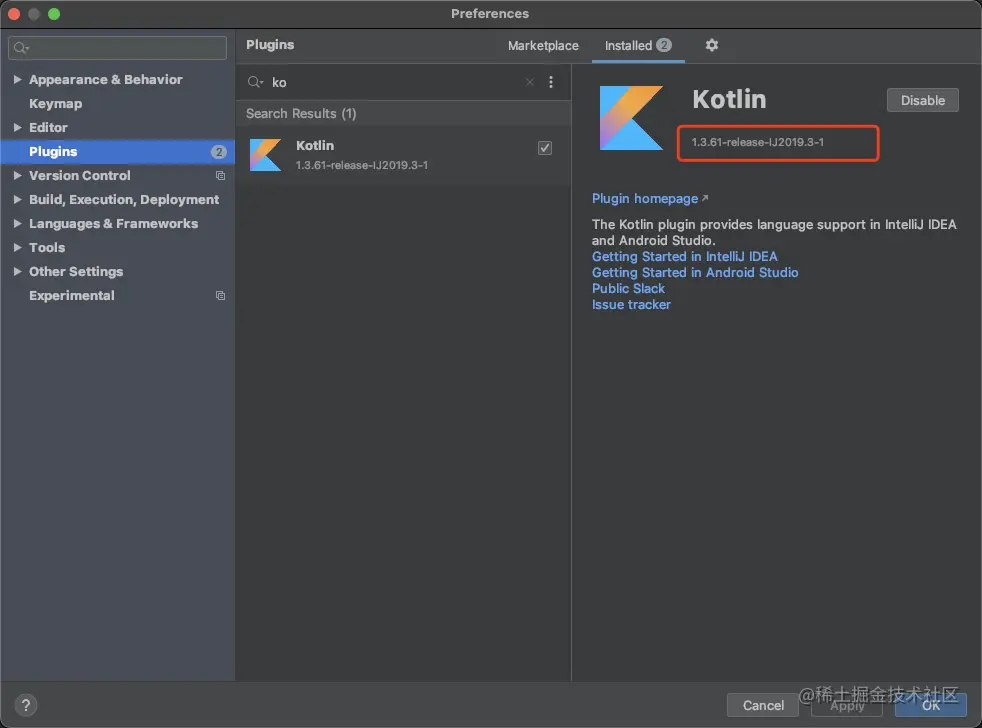Click the Installed tab count badge
Viewport: 982px width, 728px height.
[x=664, y=45]
